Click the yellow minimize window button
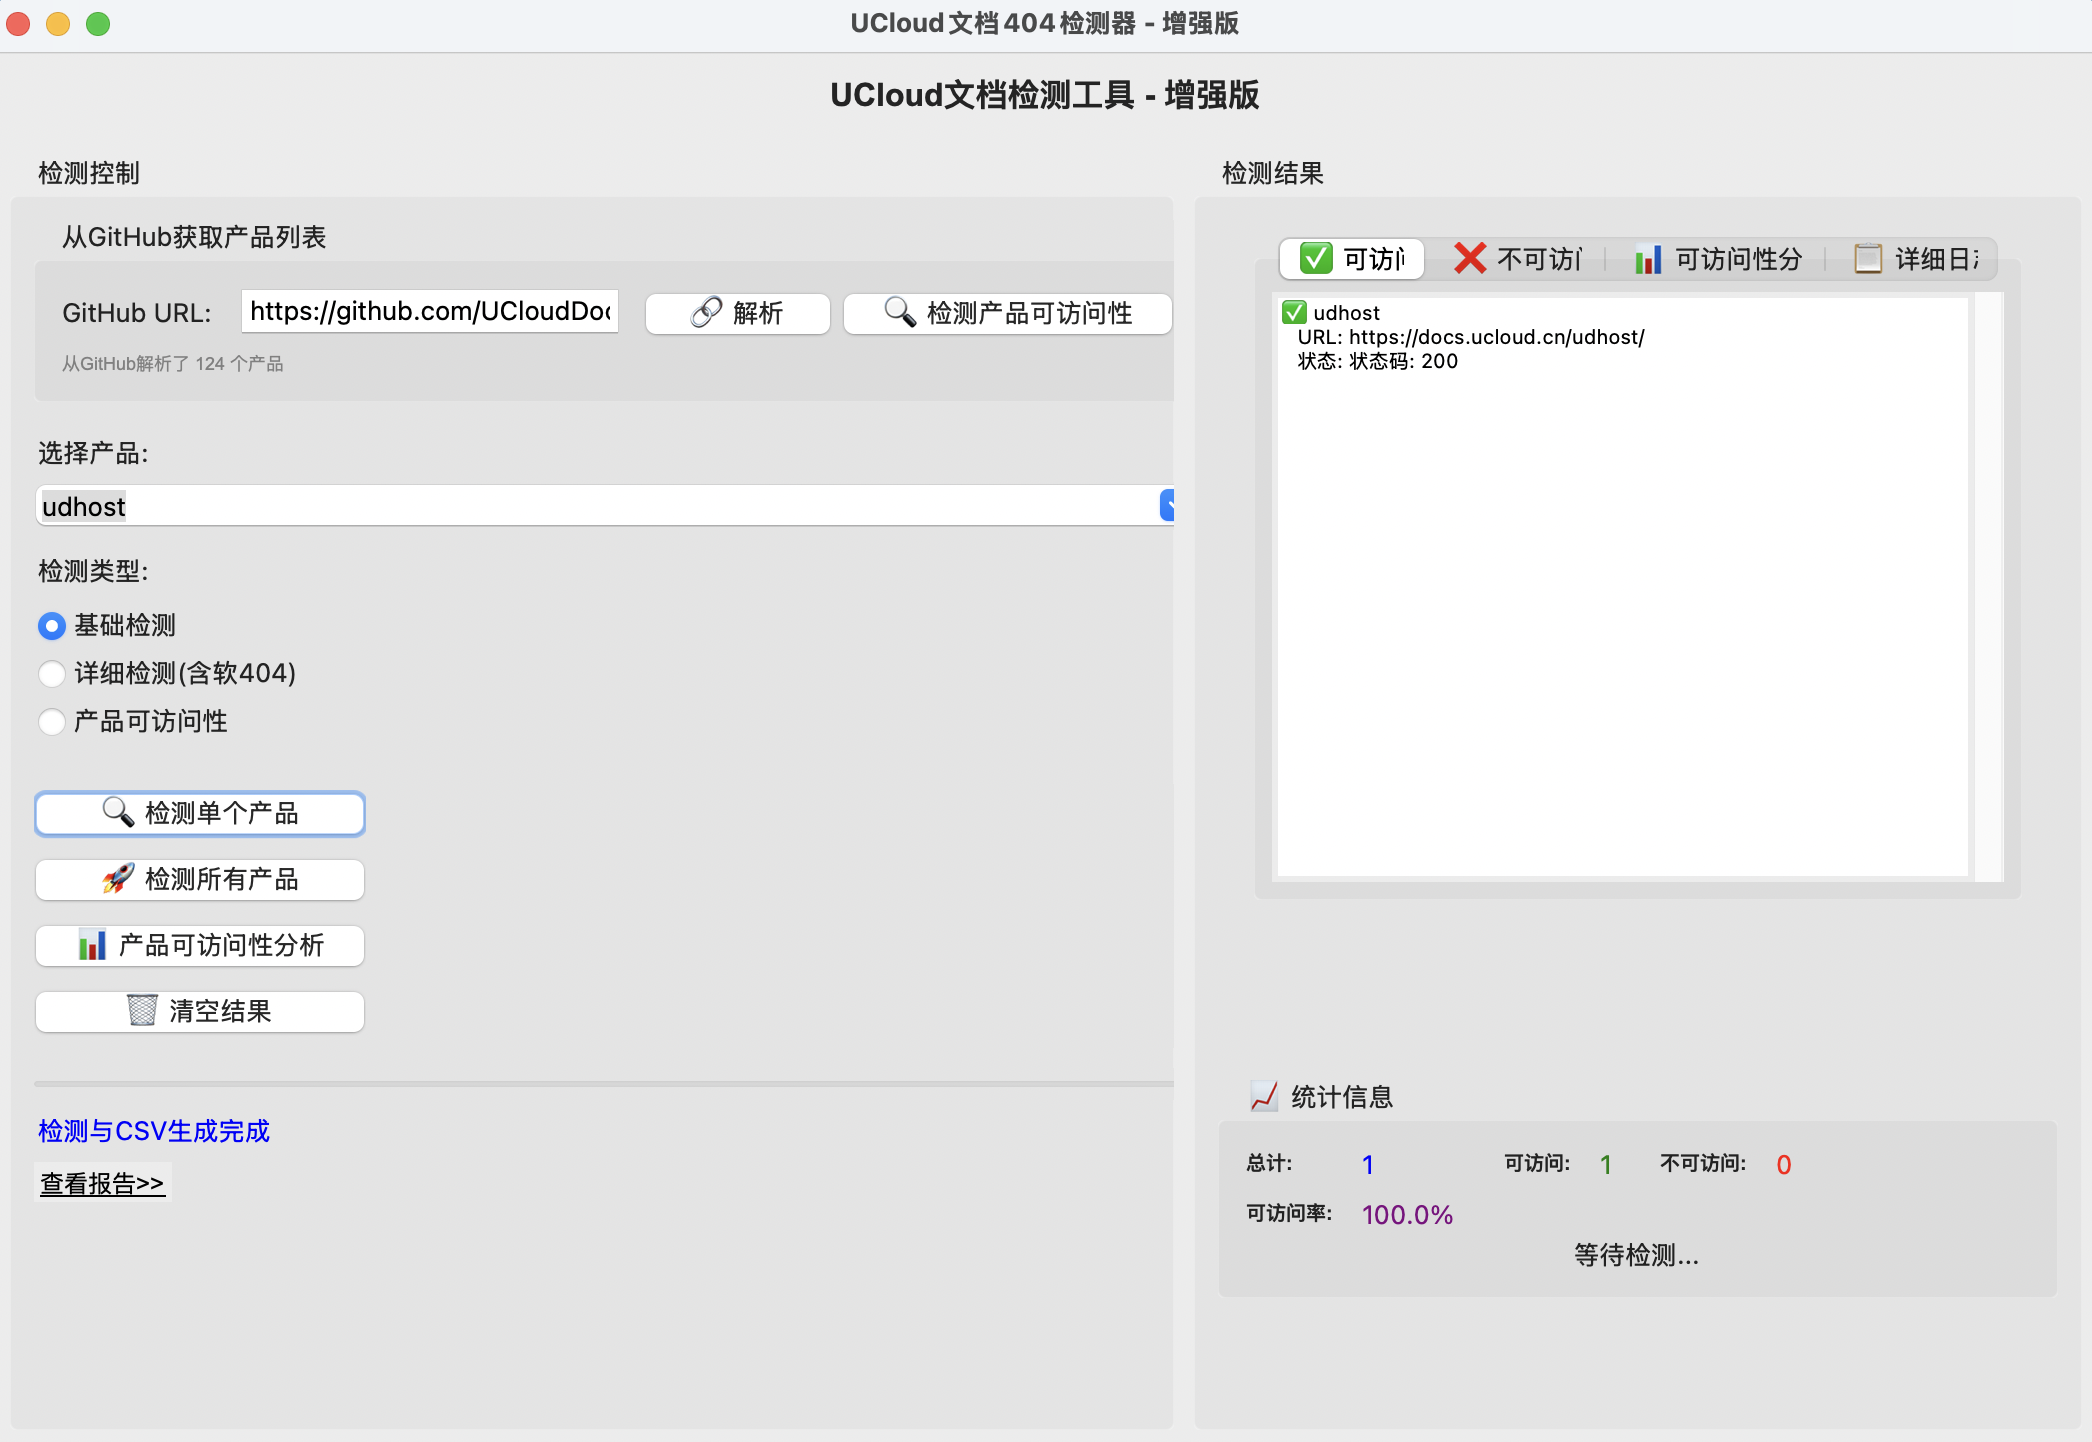The image size is (2092, 1442). [58, 23]
